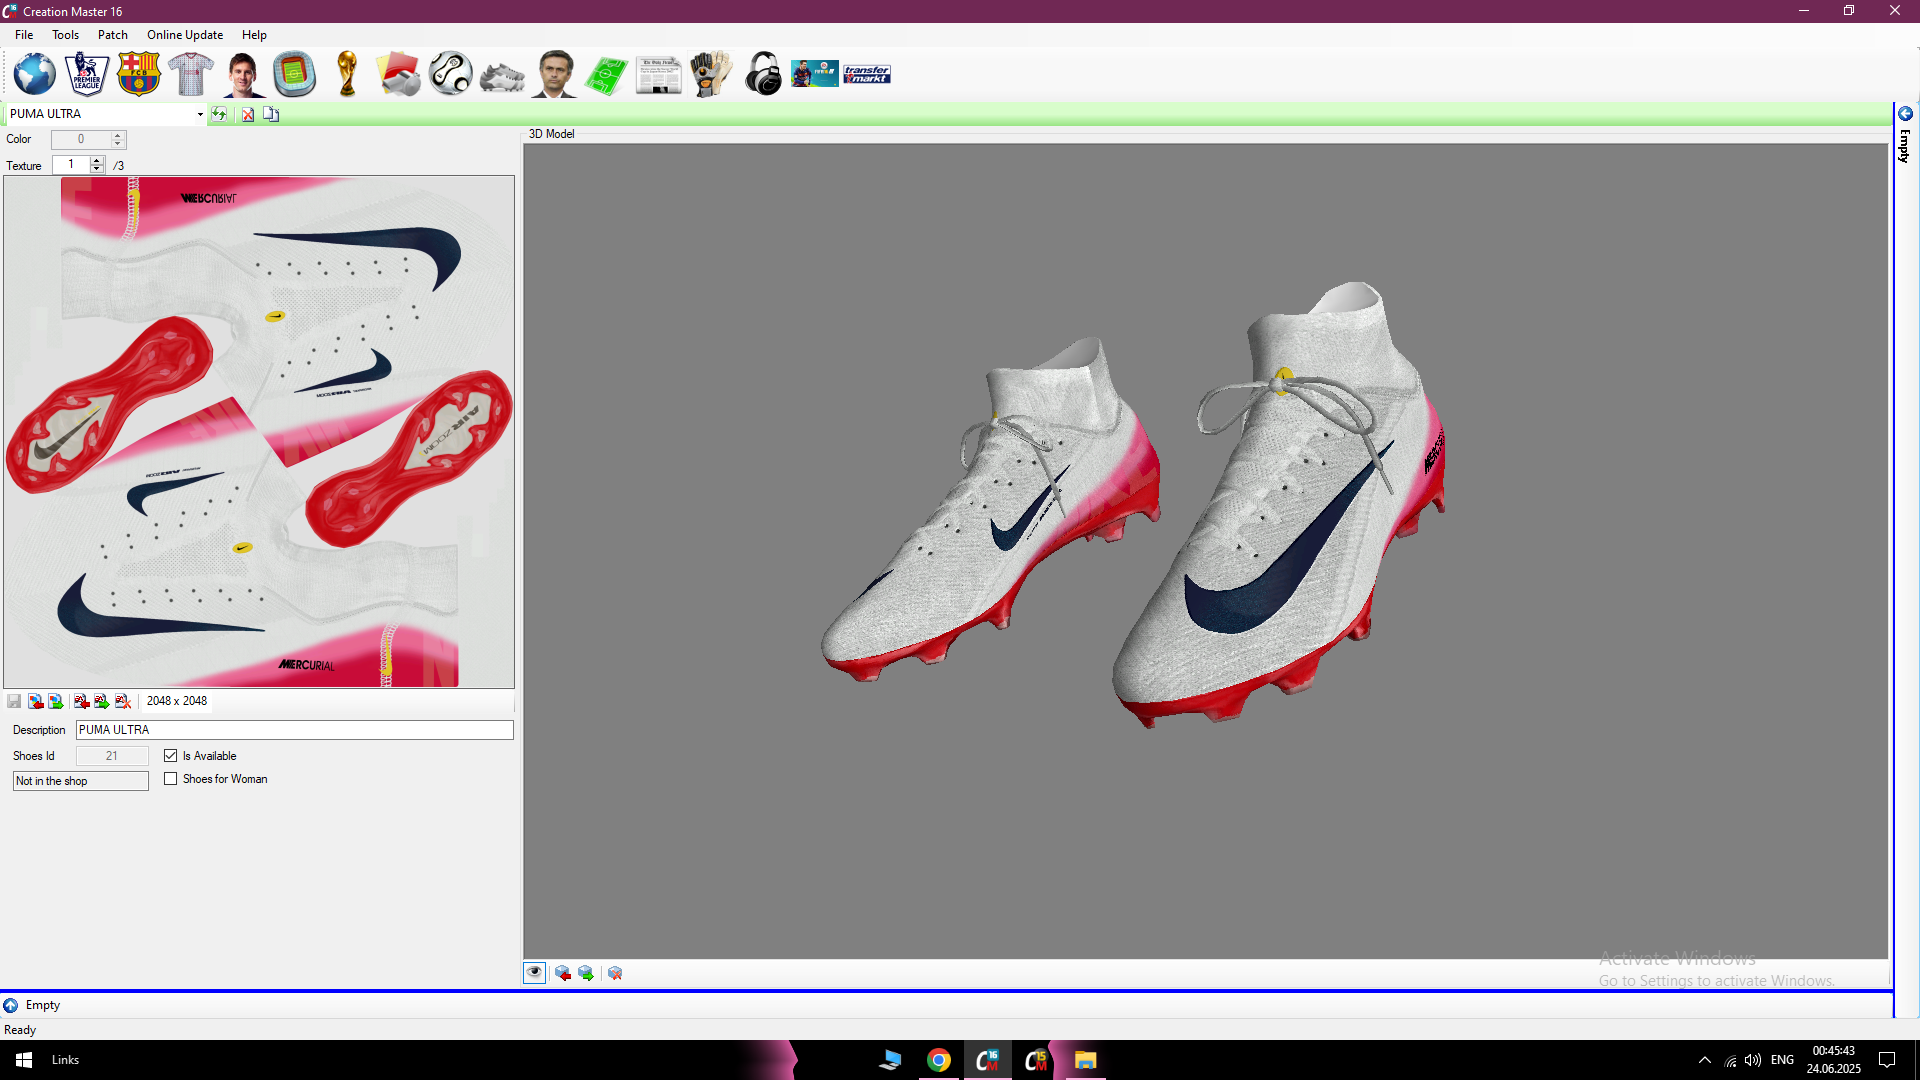Viewport: 1920px width, 1080px height.
Task: Expand the bottom Empty panel arrow
Action: (x=11, y=1005)
